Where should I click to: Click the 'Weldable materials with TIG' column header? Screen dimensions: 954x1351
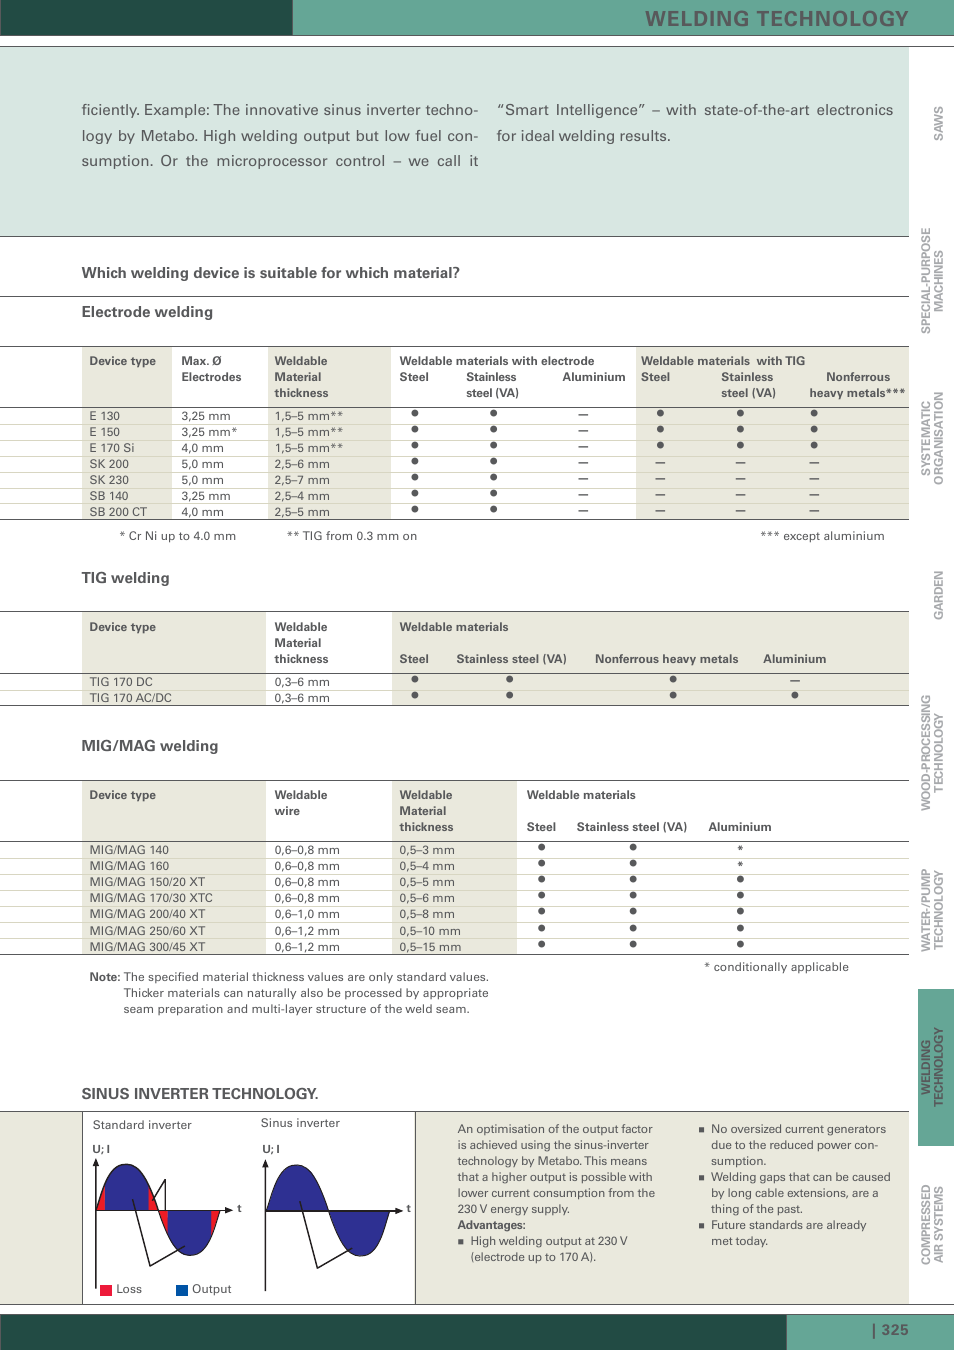click(723, 361)
